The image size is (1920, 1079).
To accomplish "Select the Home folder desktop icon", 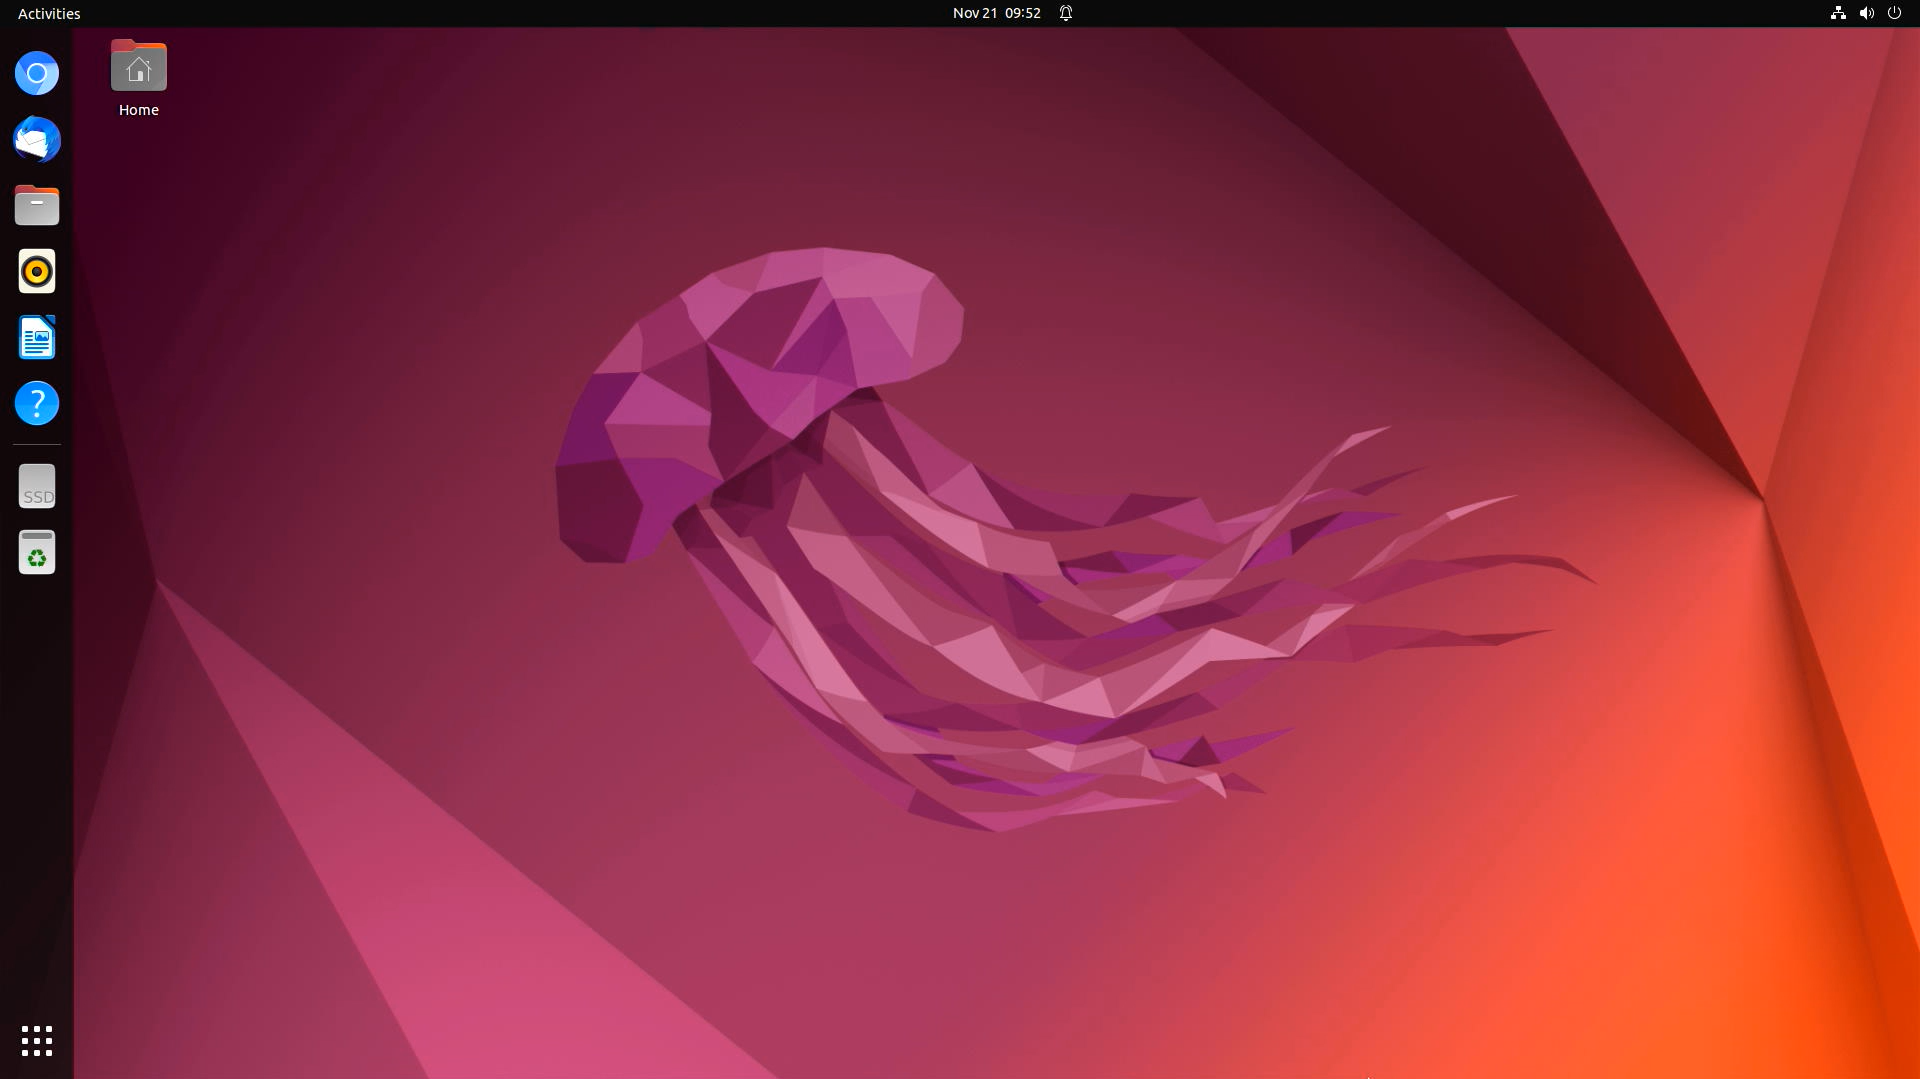I will point(139,79).
